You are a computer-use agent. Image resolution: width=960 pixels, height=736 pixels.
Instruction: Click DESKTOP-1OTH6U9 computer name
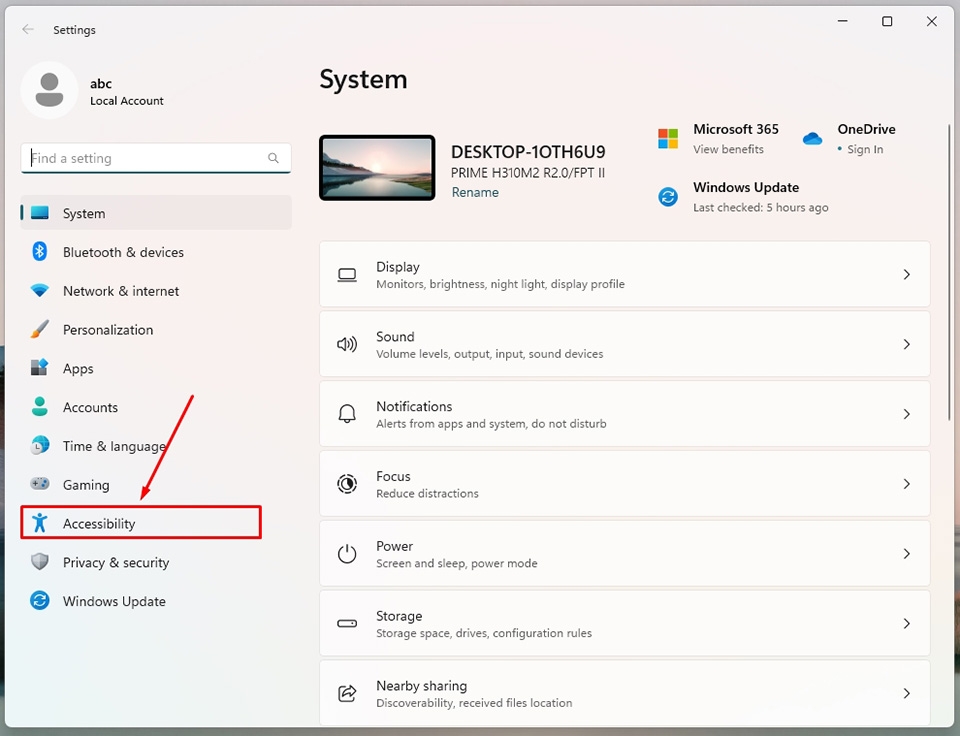(x=528, y=152)
